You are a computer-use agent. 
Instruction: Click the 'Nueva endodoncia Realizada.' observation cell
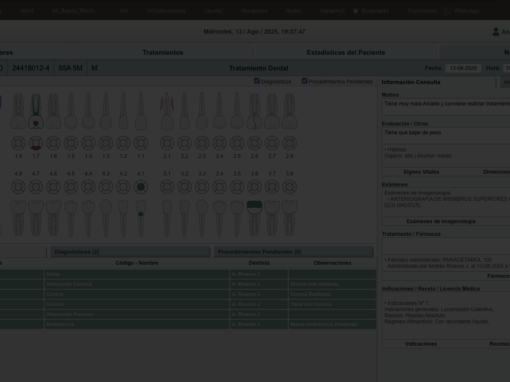(332, 324)
